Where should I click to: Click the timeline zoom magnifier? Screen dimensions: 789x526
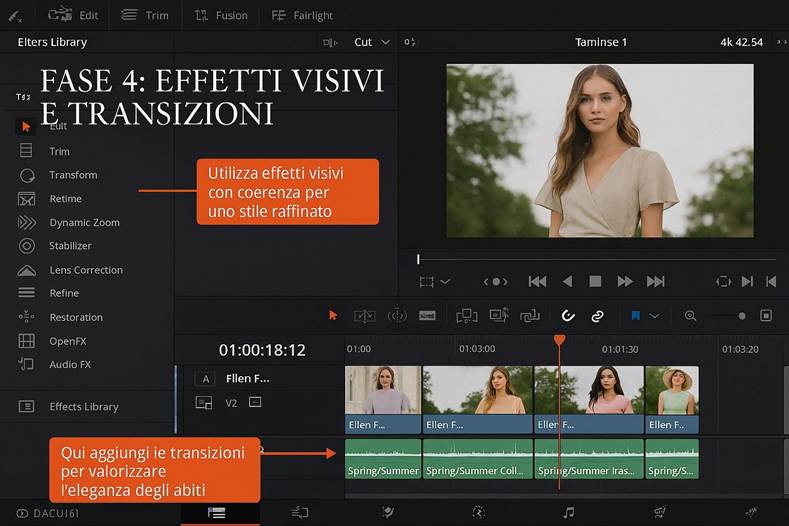[x=690, y=316]
